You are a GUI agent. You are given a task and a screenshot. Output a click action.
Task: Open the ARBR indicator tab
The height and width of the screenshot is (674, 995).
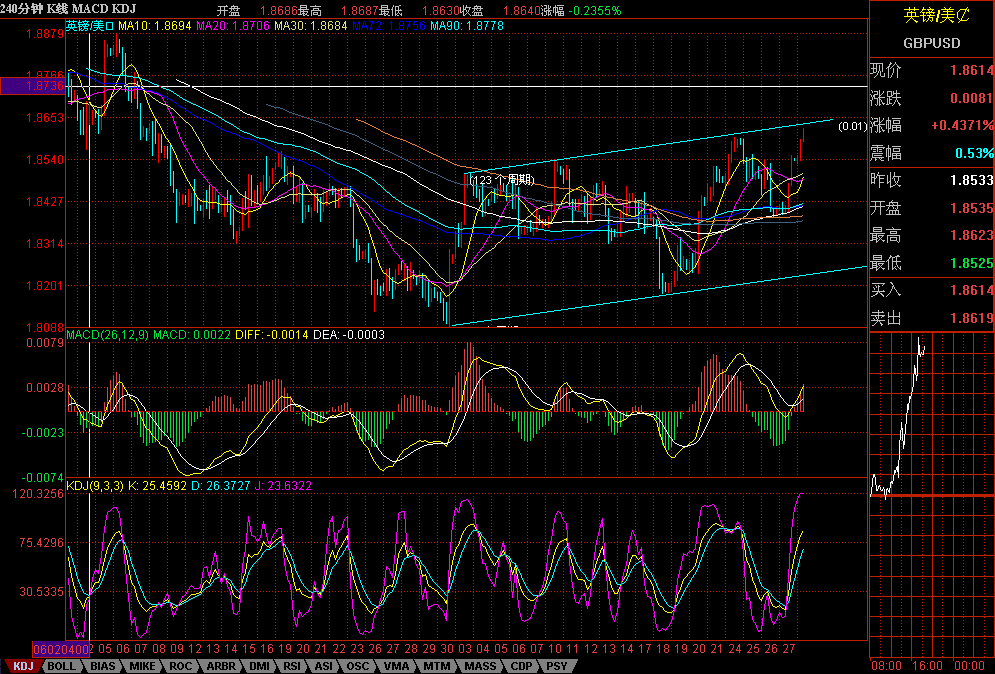[221, 666]
